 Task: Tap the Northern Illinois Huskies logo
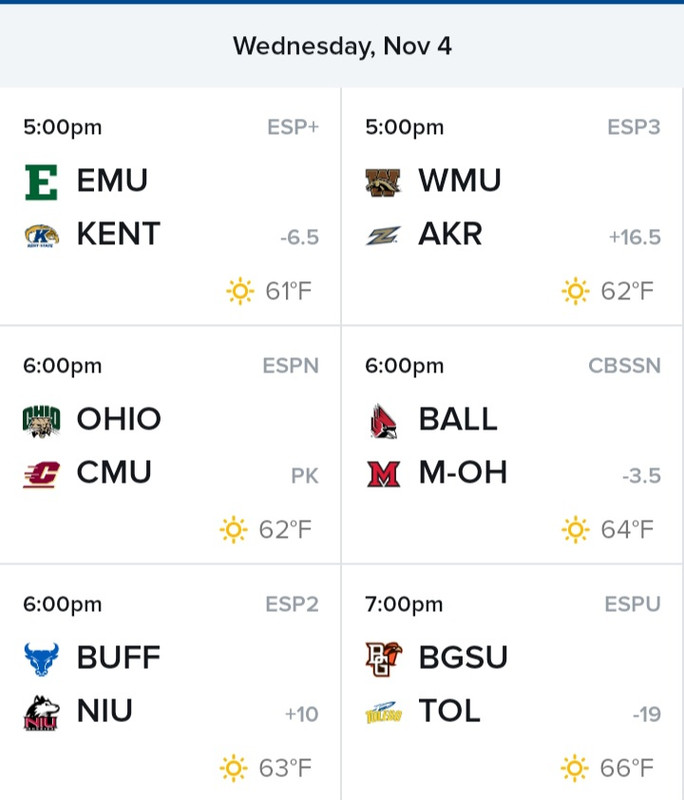point(41,713)
